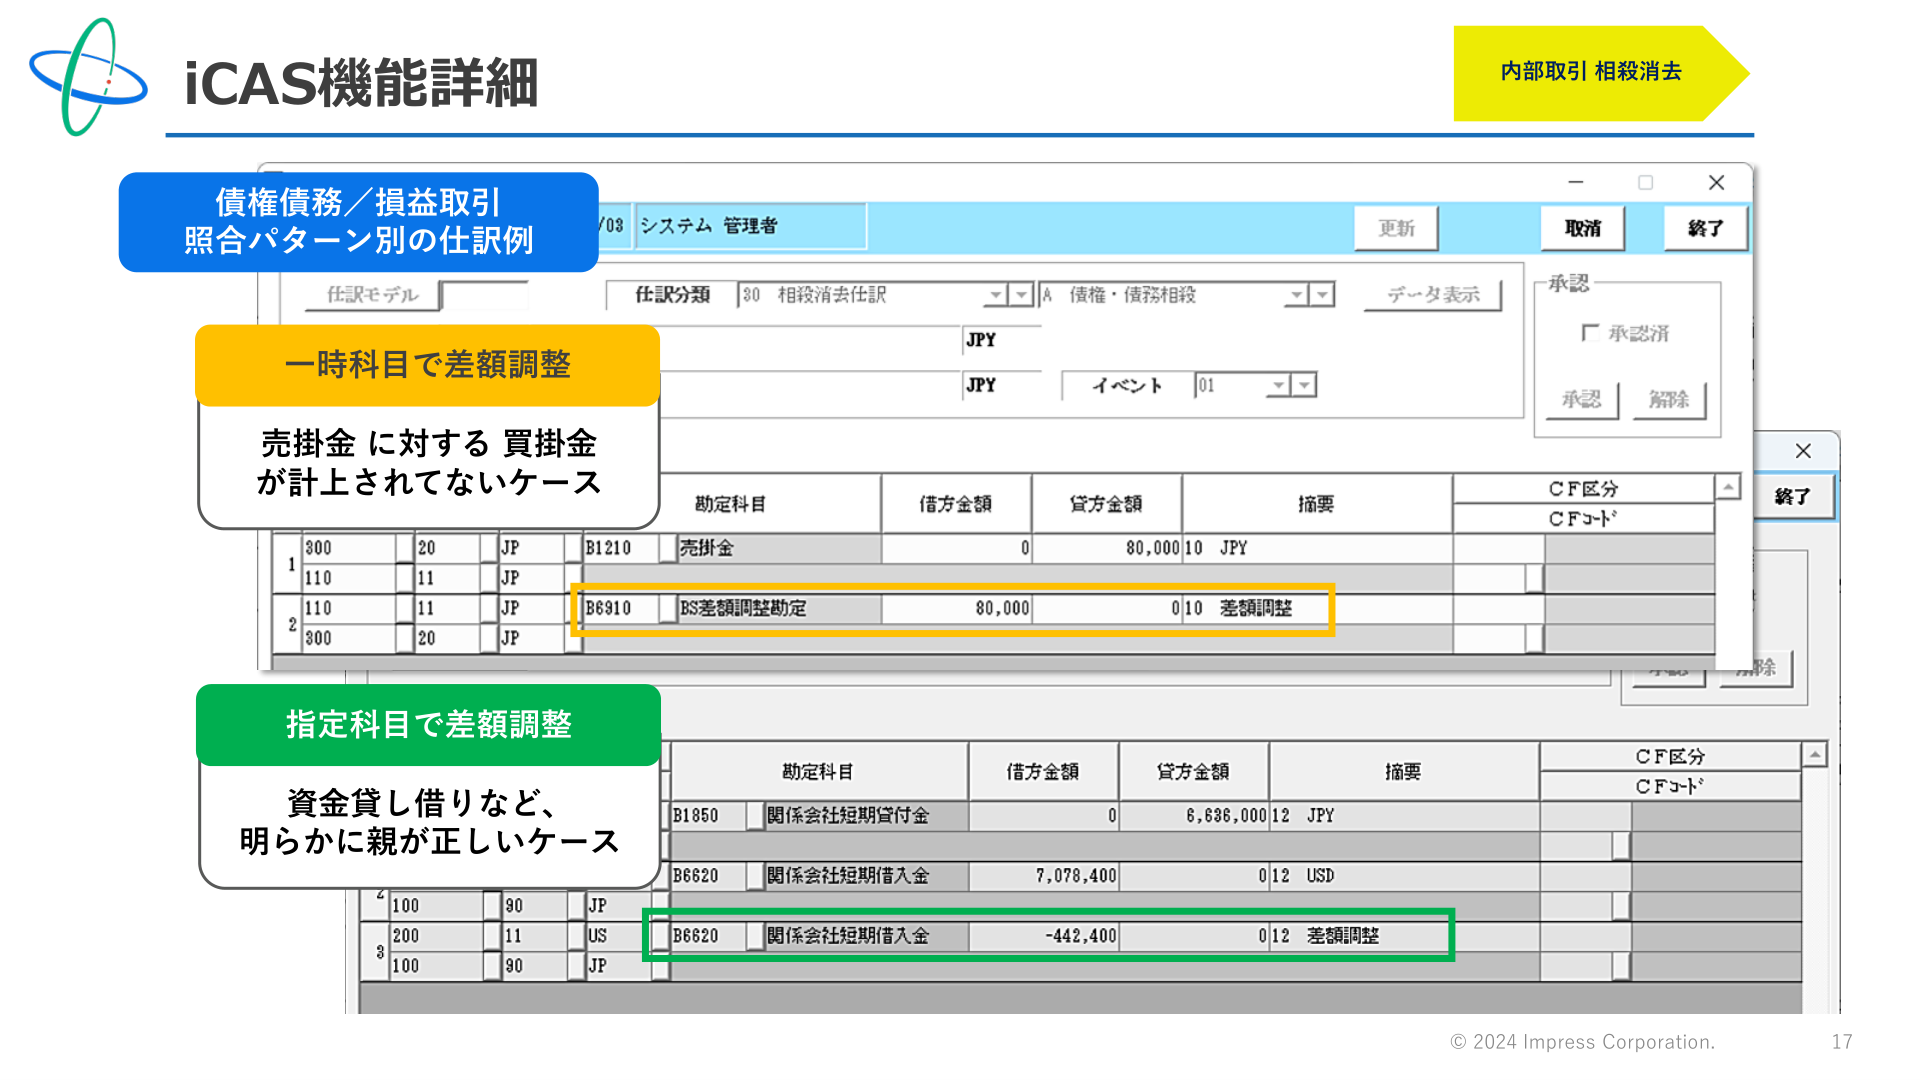Click the empty field beside the 仕訳モデル button
Image resolution: width=1920 pixels, height=1080 pixels.
click(x=484, y=295)
